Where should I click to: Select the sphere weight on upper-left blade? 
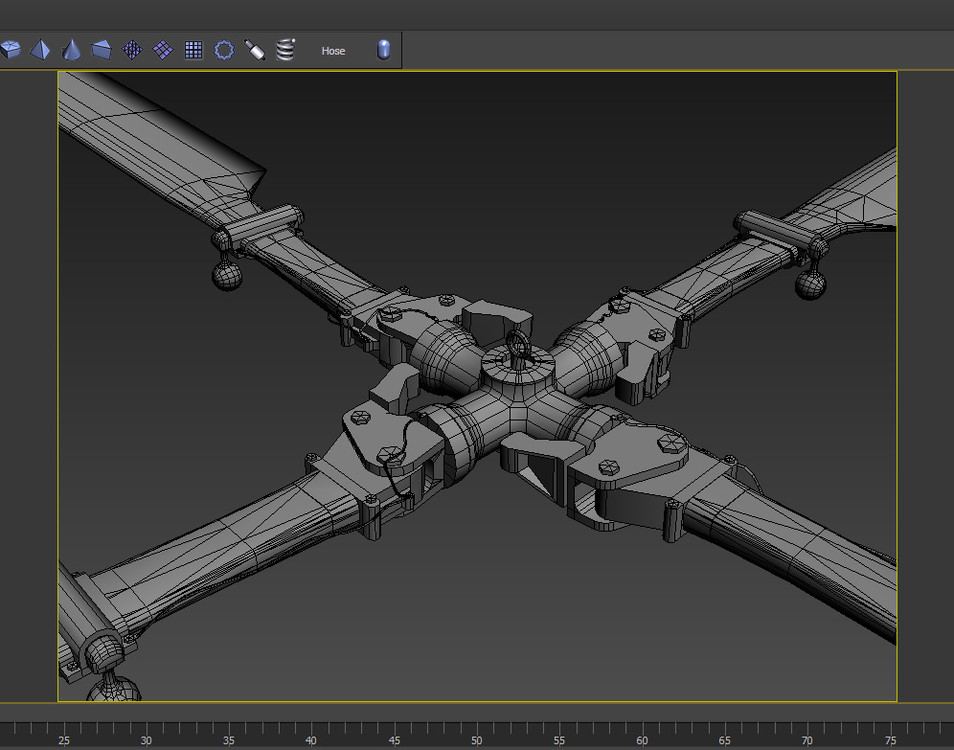[x=228, y=276]
